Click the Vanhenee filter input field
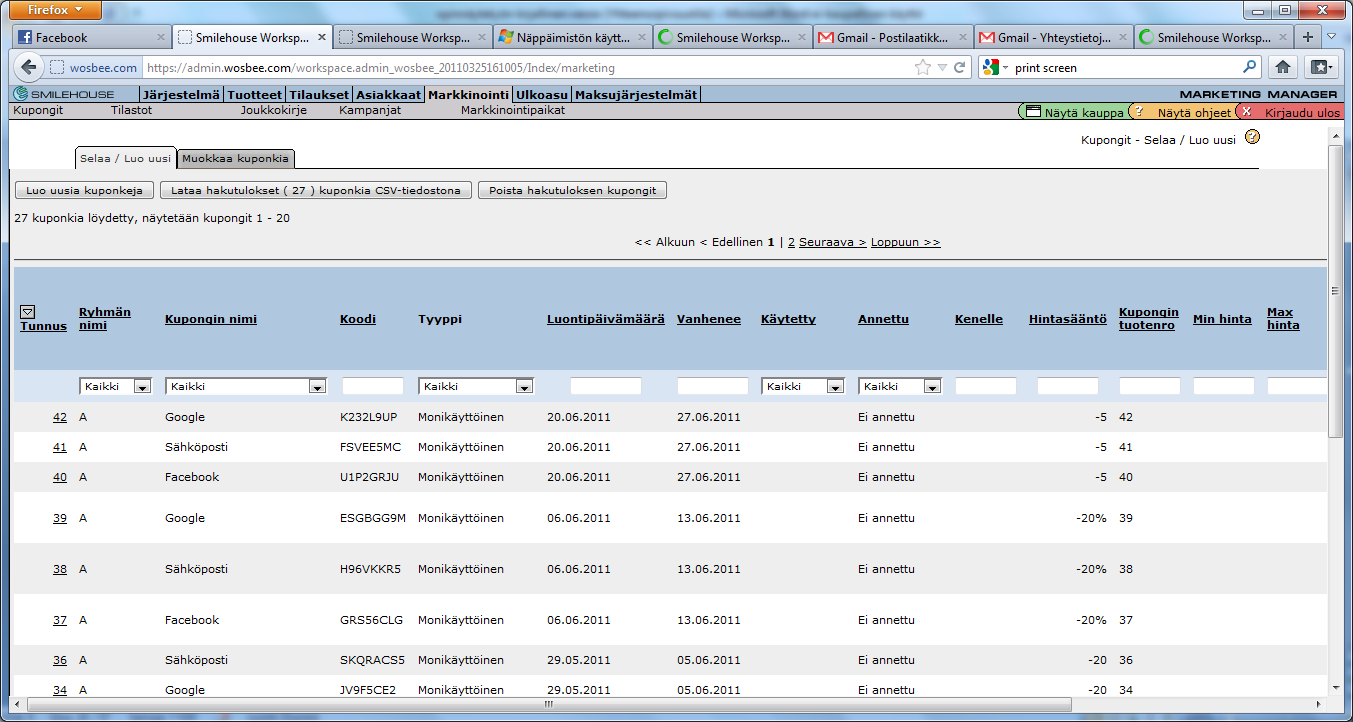Screen dimensions: 1353x722 [713, 386]
